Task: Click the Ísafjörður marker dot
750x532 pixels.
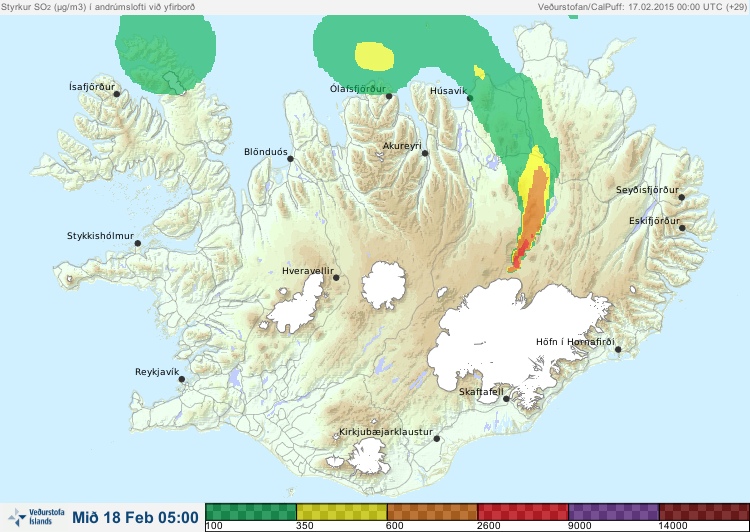Action: click(x=117, y=94)
